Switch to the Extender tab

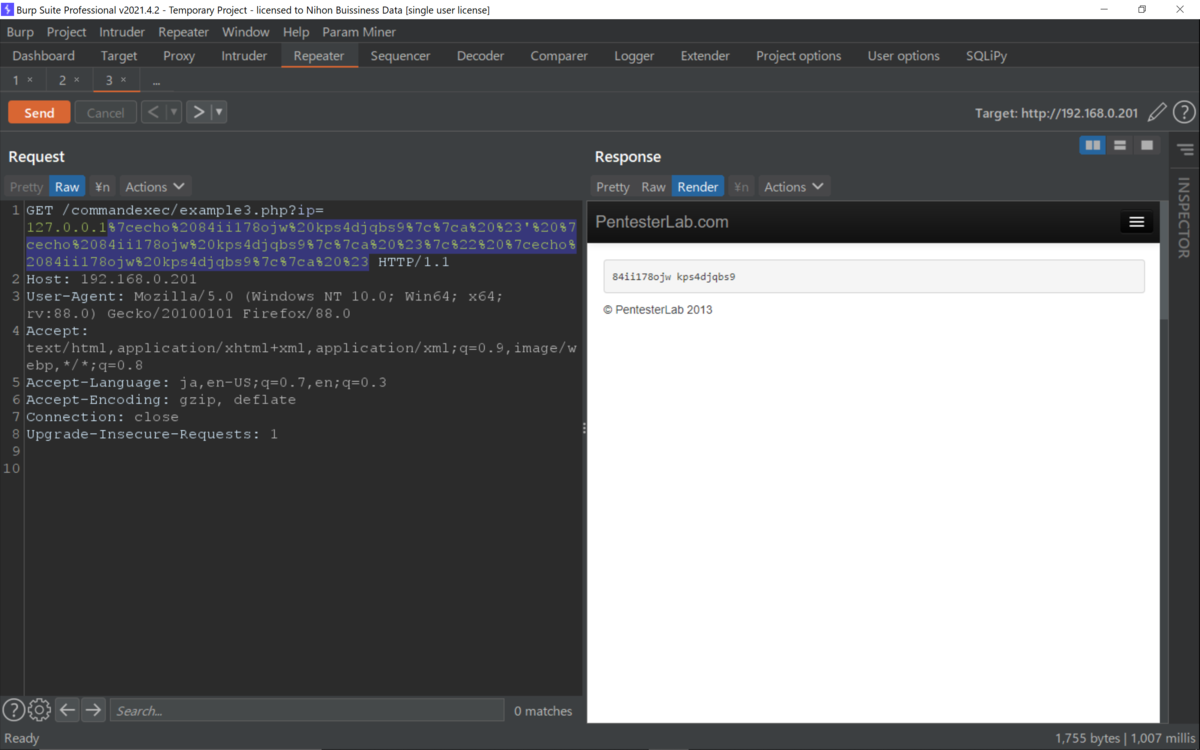pos(705,55)
